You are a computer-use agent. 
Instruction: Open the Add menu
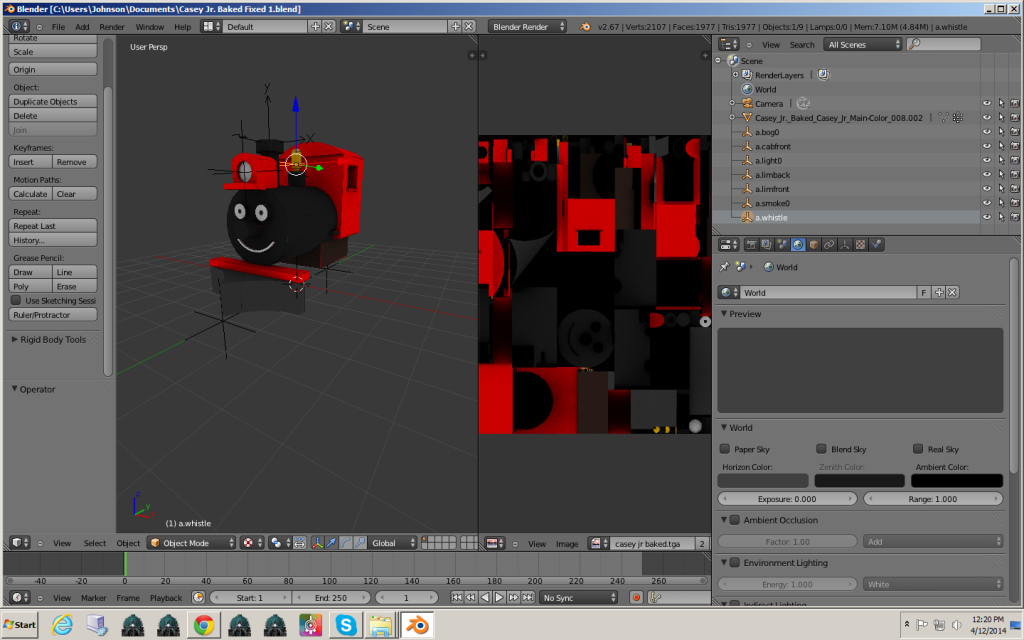[82, 27]
